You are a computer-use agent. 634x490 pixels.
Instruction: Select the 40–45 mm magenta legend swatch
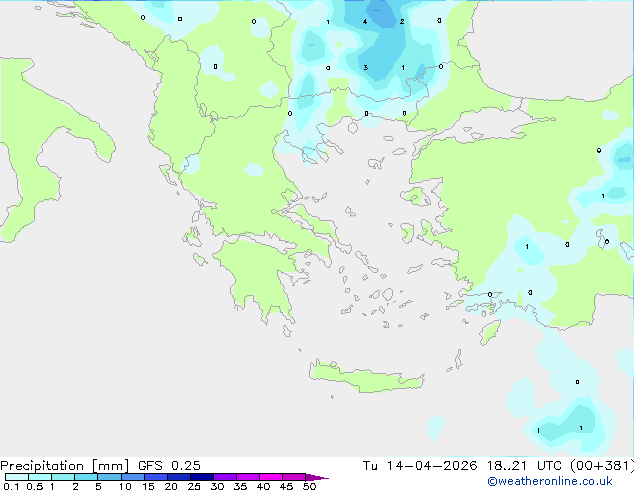(x=271, y=477)
